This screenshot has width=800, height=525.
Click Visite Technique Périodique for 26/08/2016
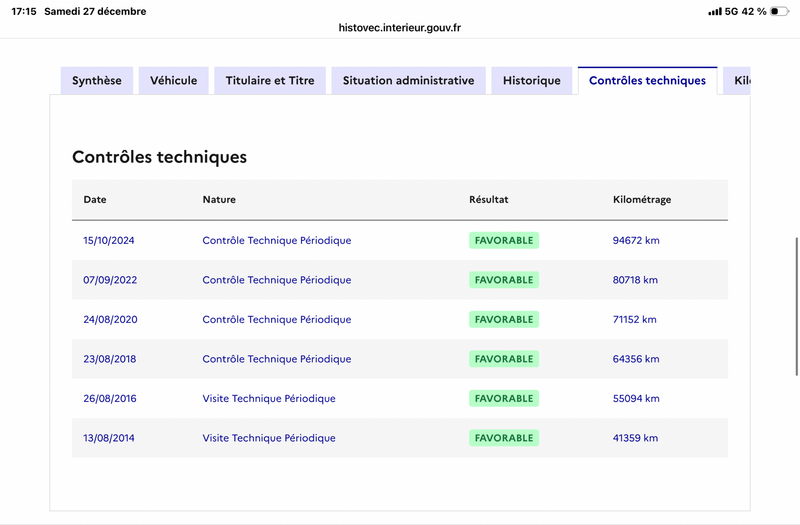269,399
